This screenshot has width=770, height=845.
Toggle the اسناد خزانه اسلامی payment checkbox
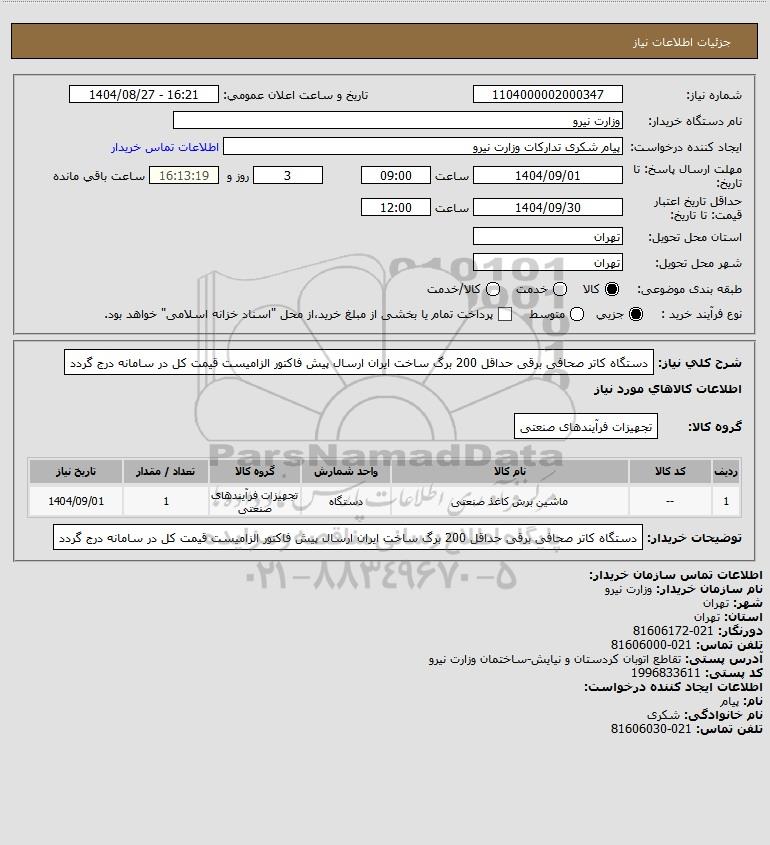click(x=505, y=314)
